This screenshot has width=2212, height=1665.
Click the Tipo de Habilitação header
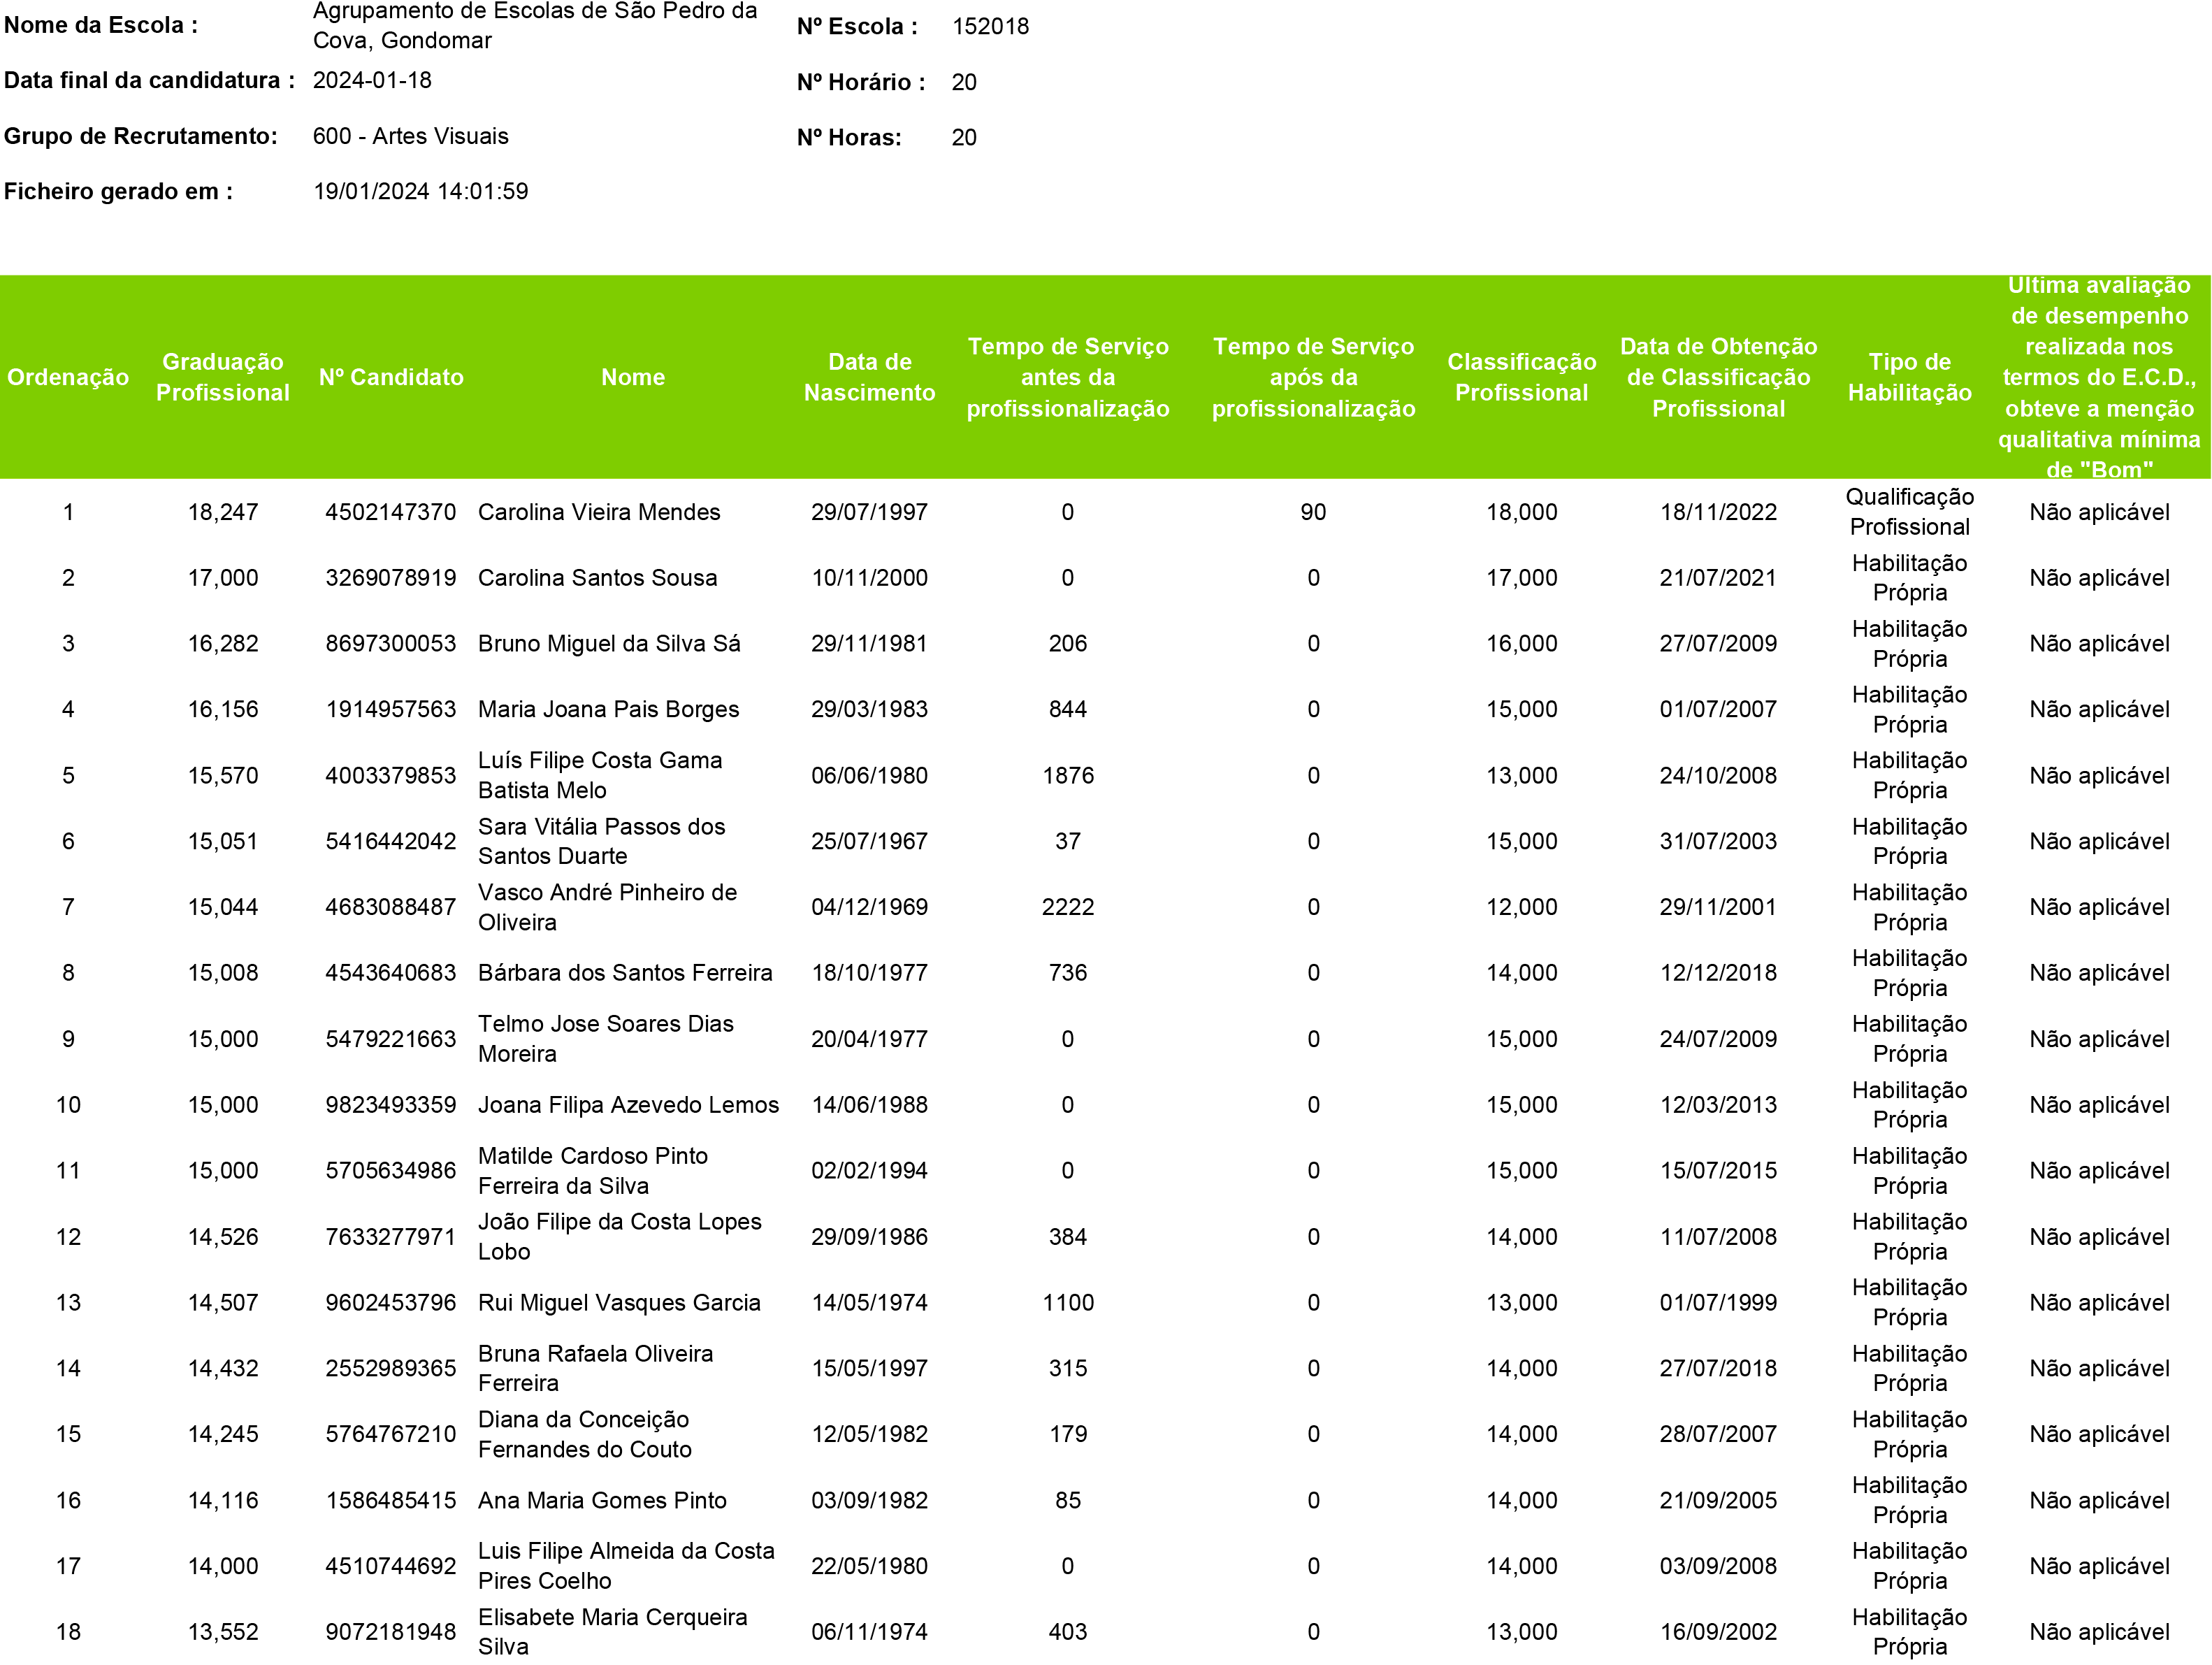click(x=1909, y=377)
